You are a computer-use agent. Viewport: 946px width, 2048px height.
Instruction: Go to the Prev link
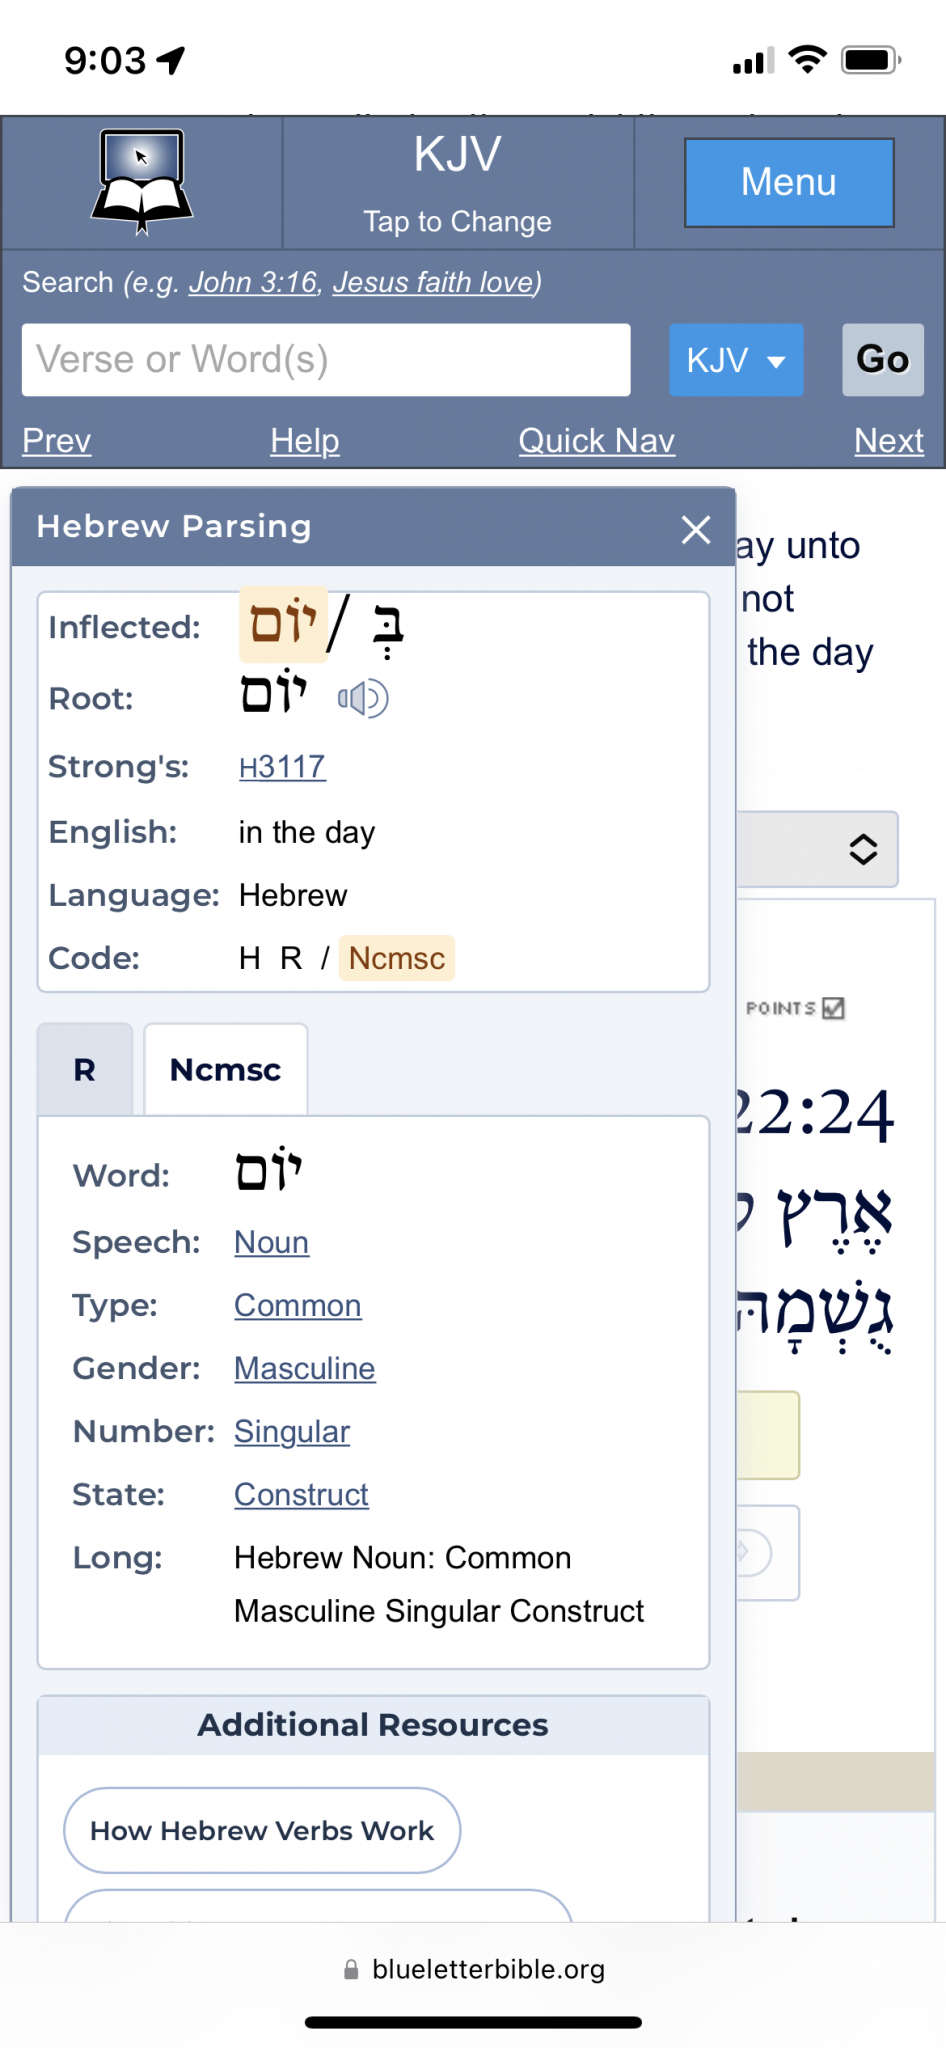(57, 440)
